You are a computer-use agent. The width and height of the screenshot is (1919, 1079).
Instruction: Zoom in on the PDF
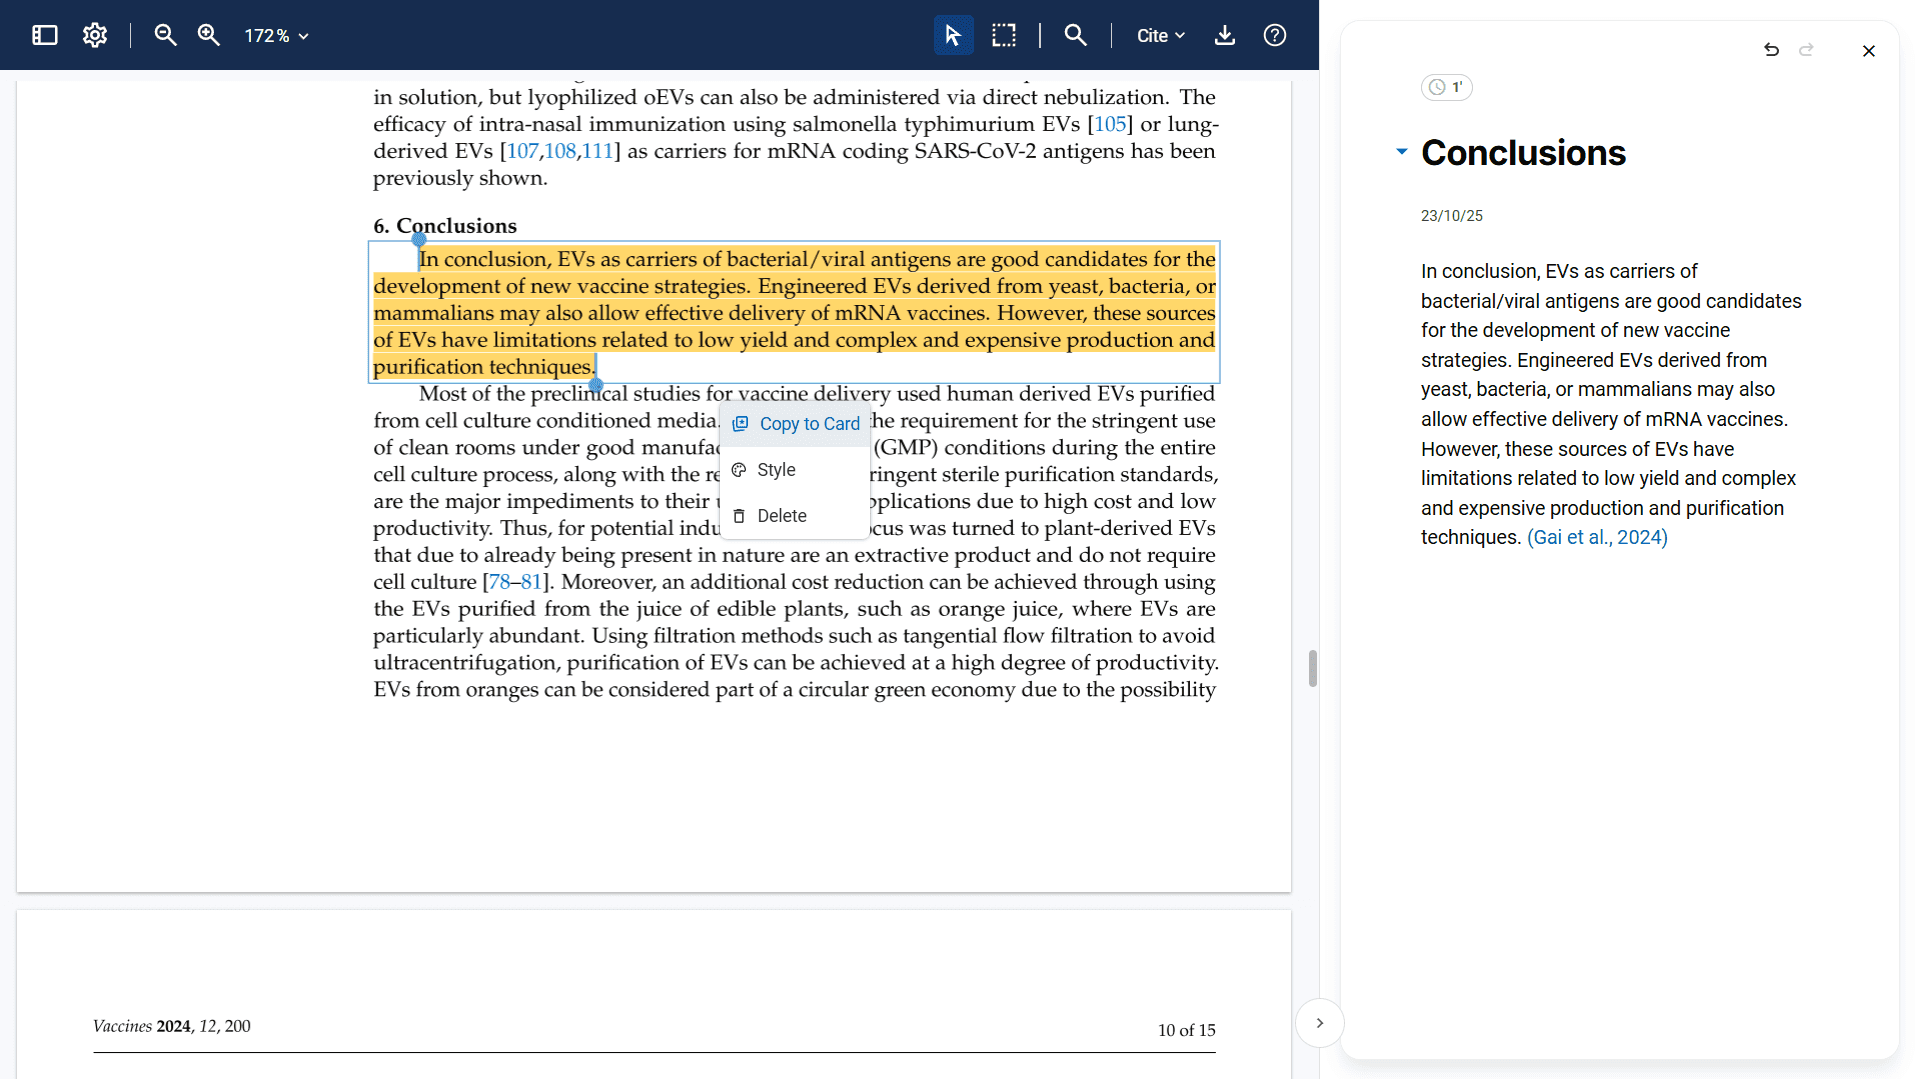[x=208, y=35]
